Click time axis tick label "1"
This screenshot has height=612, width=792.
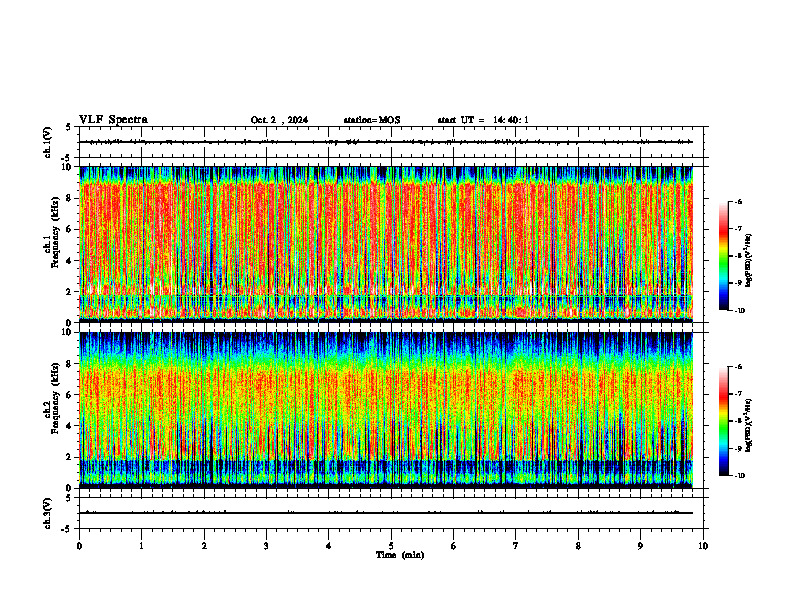point(141,546)
